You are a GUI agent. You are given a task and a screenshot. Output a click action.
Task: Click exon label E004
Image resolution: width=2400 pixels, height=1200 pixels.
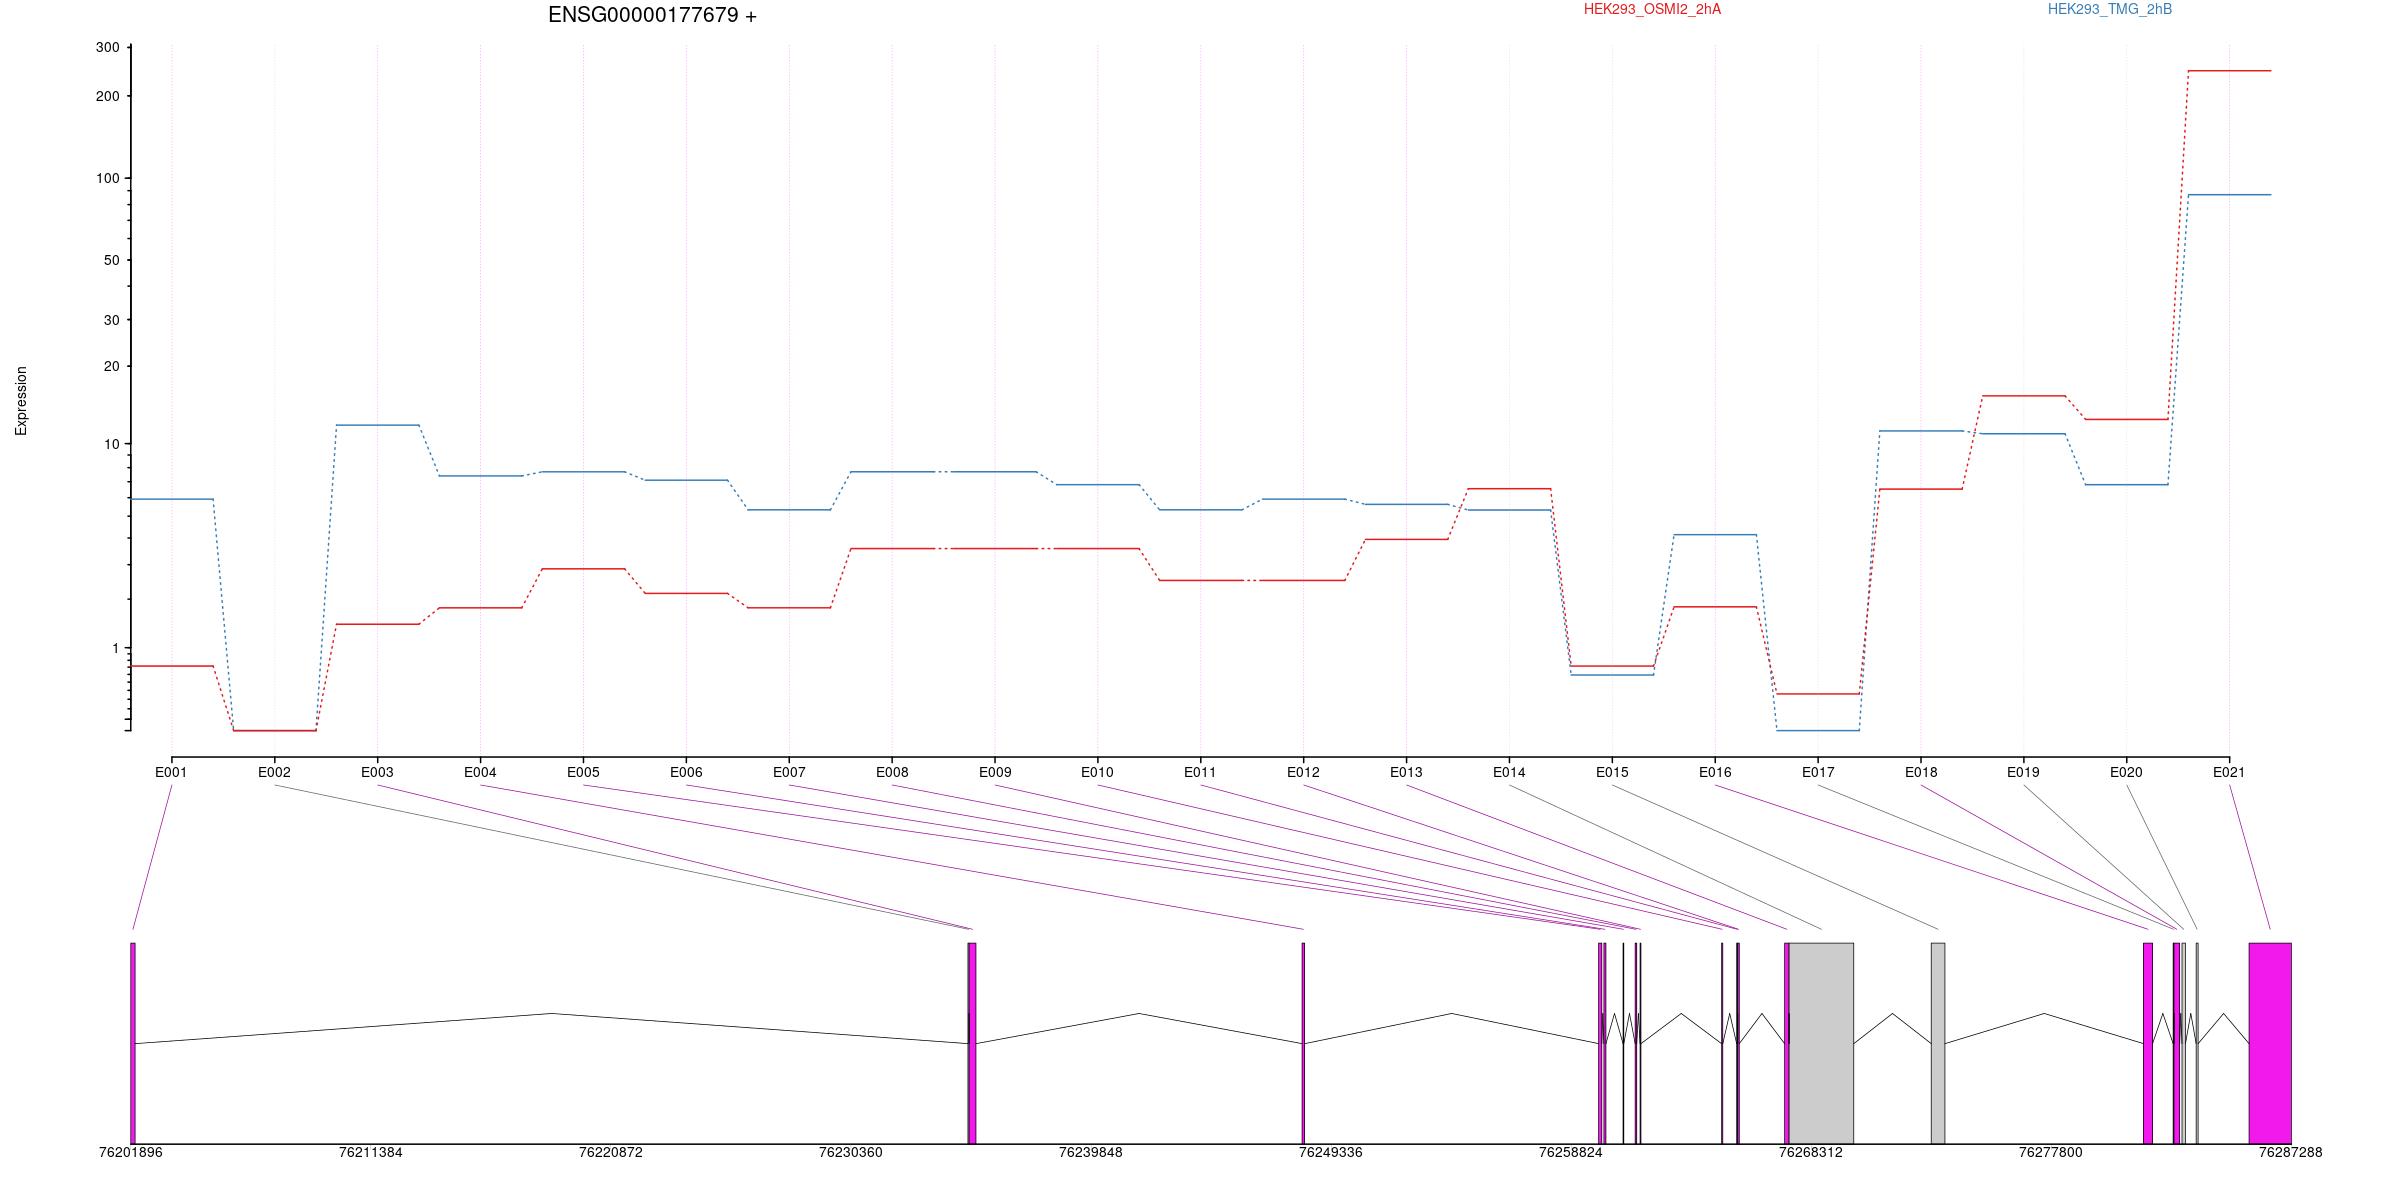coord(480,772)
